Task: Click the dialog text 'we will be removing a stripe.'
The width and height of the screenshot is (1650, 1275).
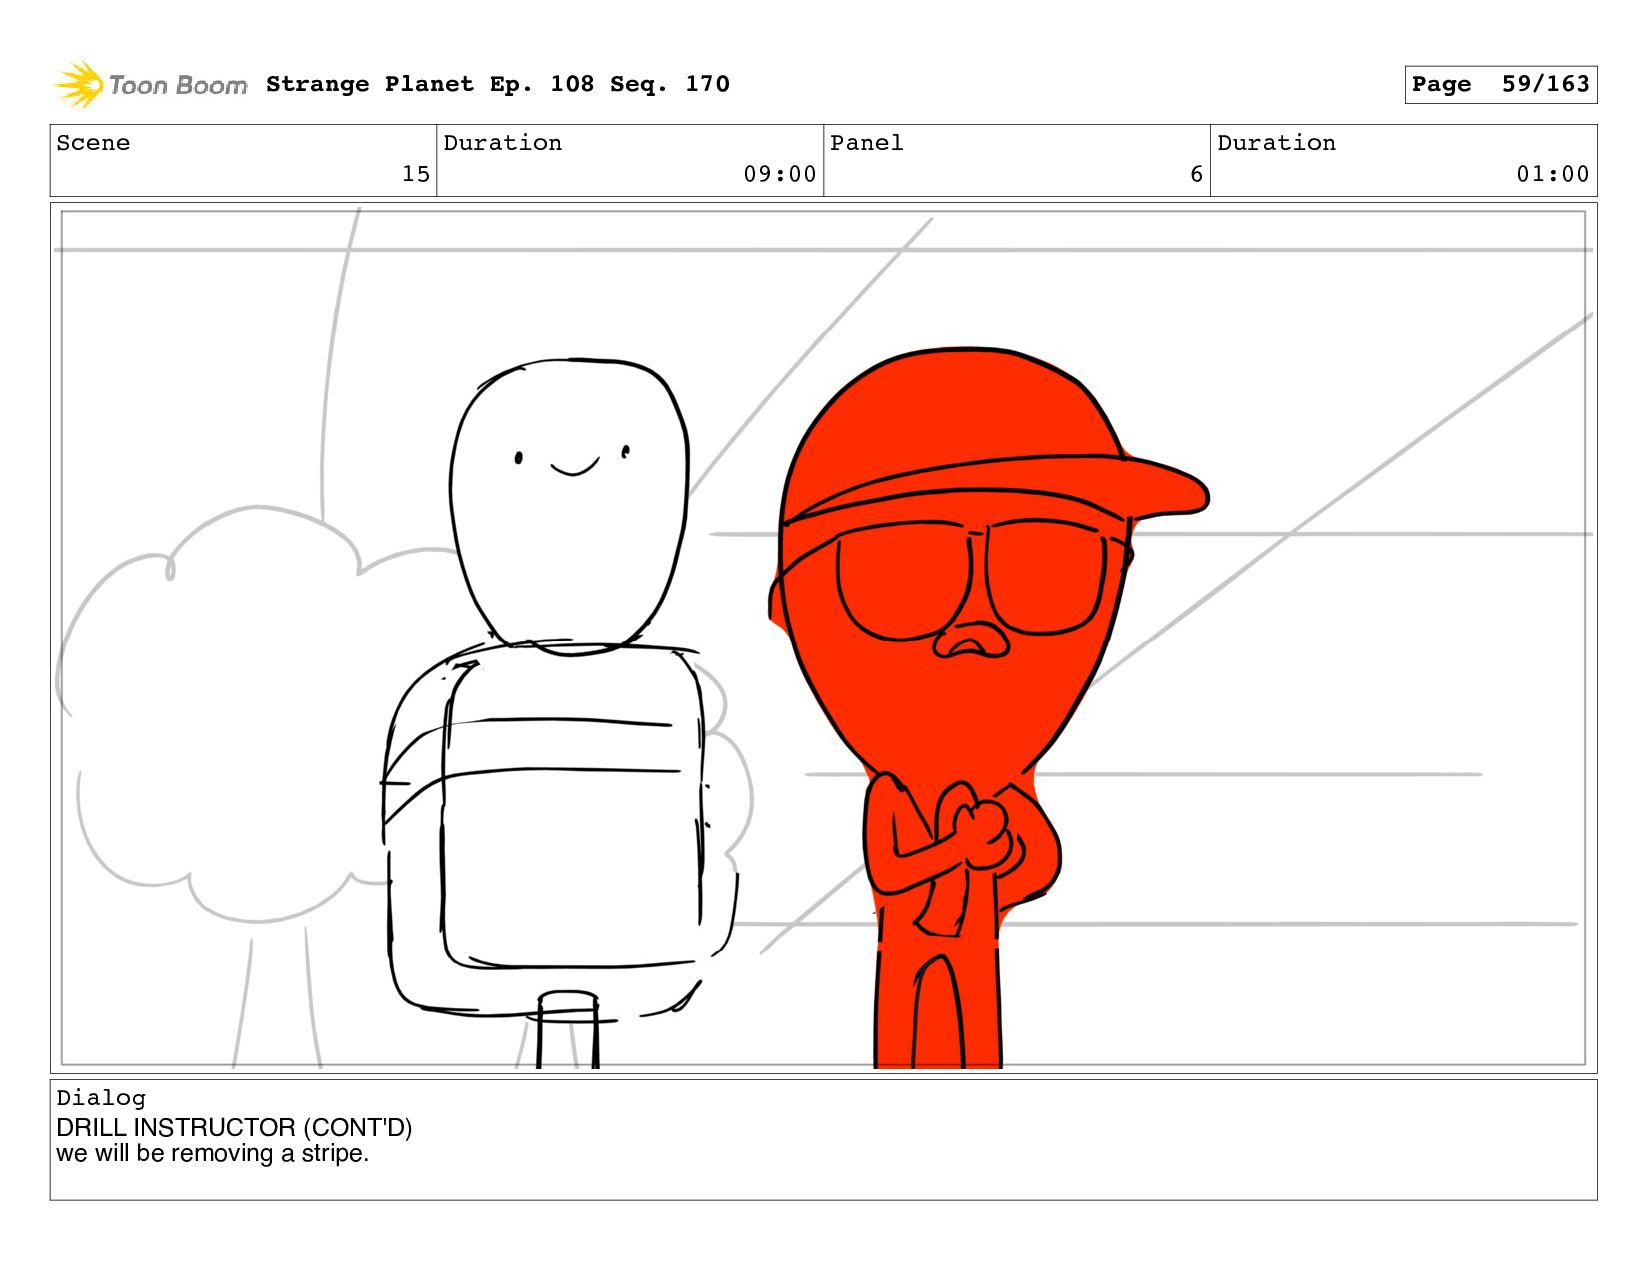Action: (x=213, y=1153)
